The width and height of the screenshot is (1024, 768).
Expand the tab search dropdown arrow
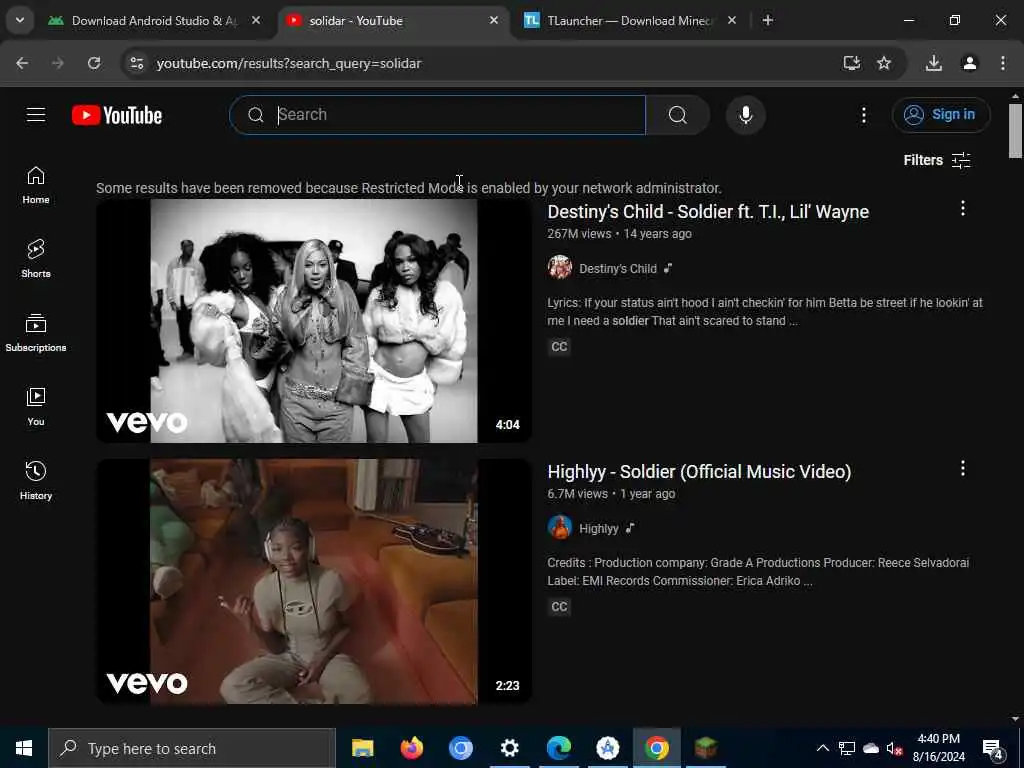pyautogui.click(x=20, y=20)
